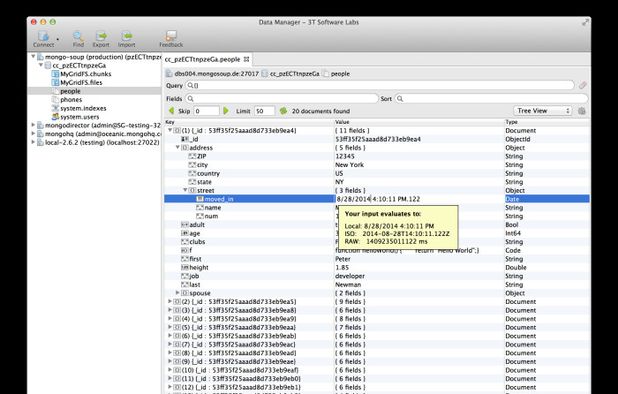Image resolution: width=618 pixels, height=394 pixels.
Task: Click the Skip value field
Action: (206, 111)
